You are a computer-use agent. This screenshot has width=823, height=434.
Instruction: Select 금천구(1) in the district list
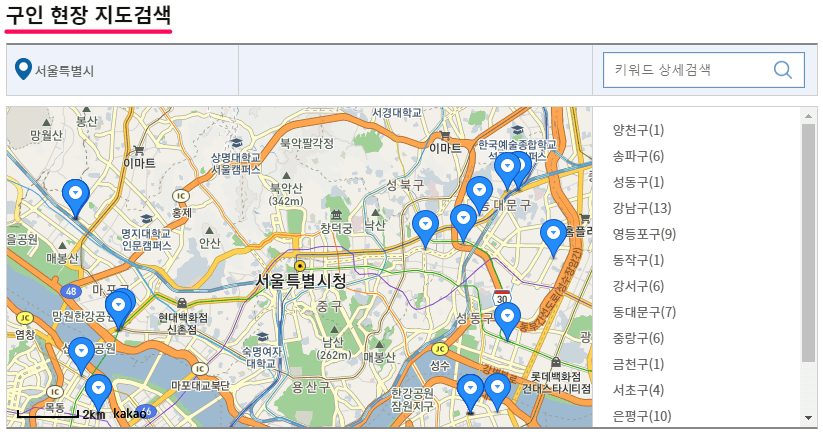tap(638, 364)
